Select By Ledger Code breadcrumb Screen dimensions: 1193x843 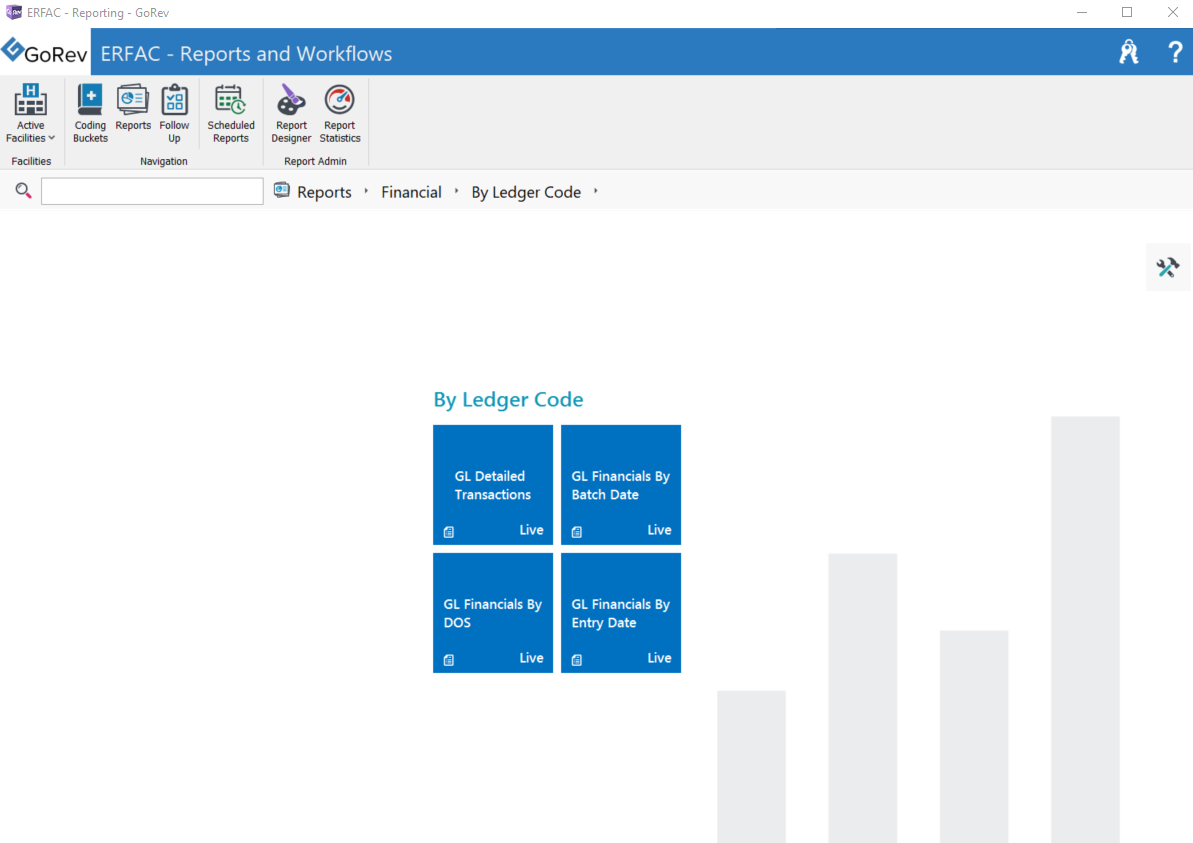526,192
